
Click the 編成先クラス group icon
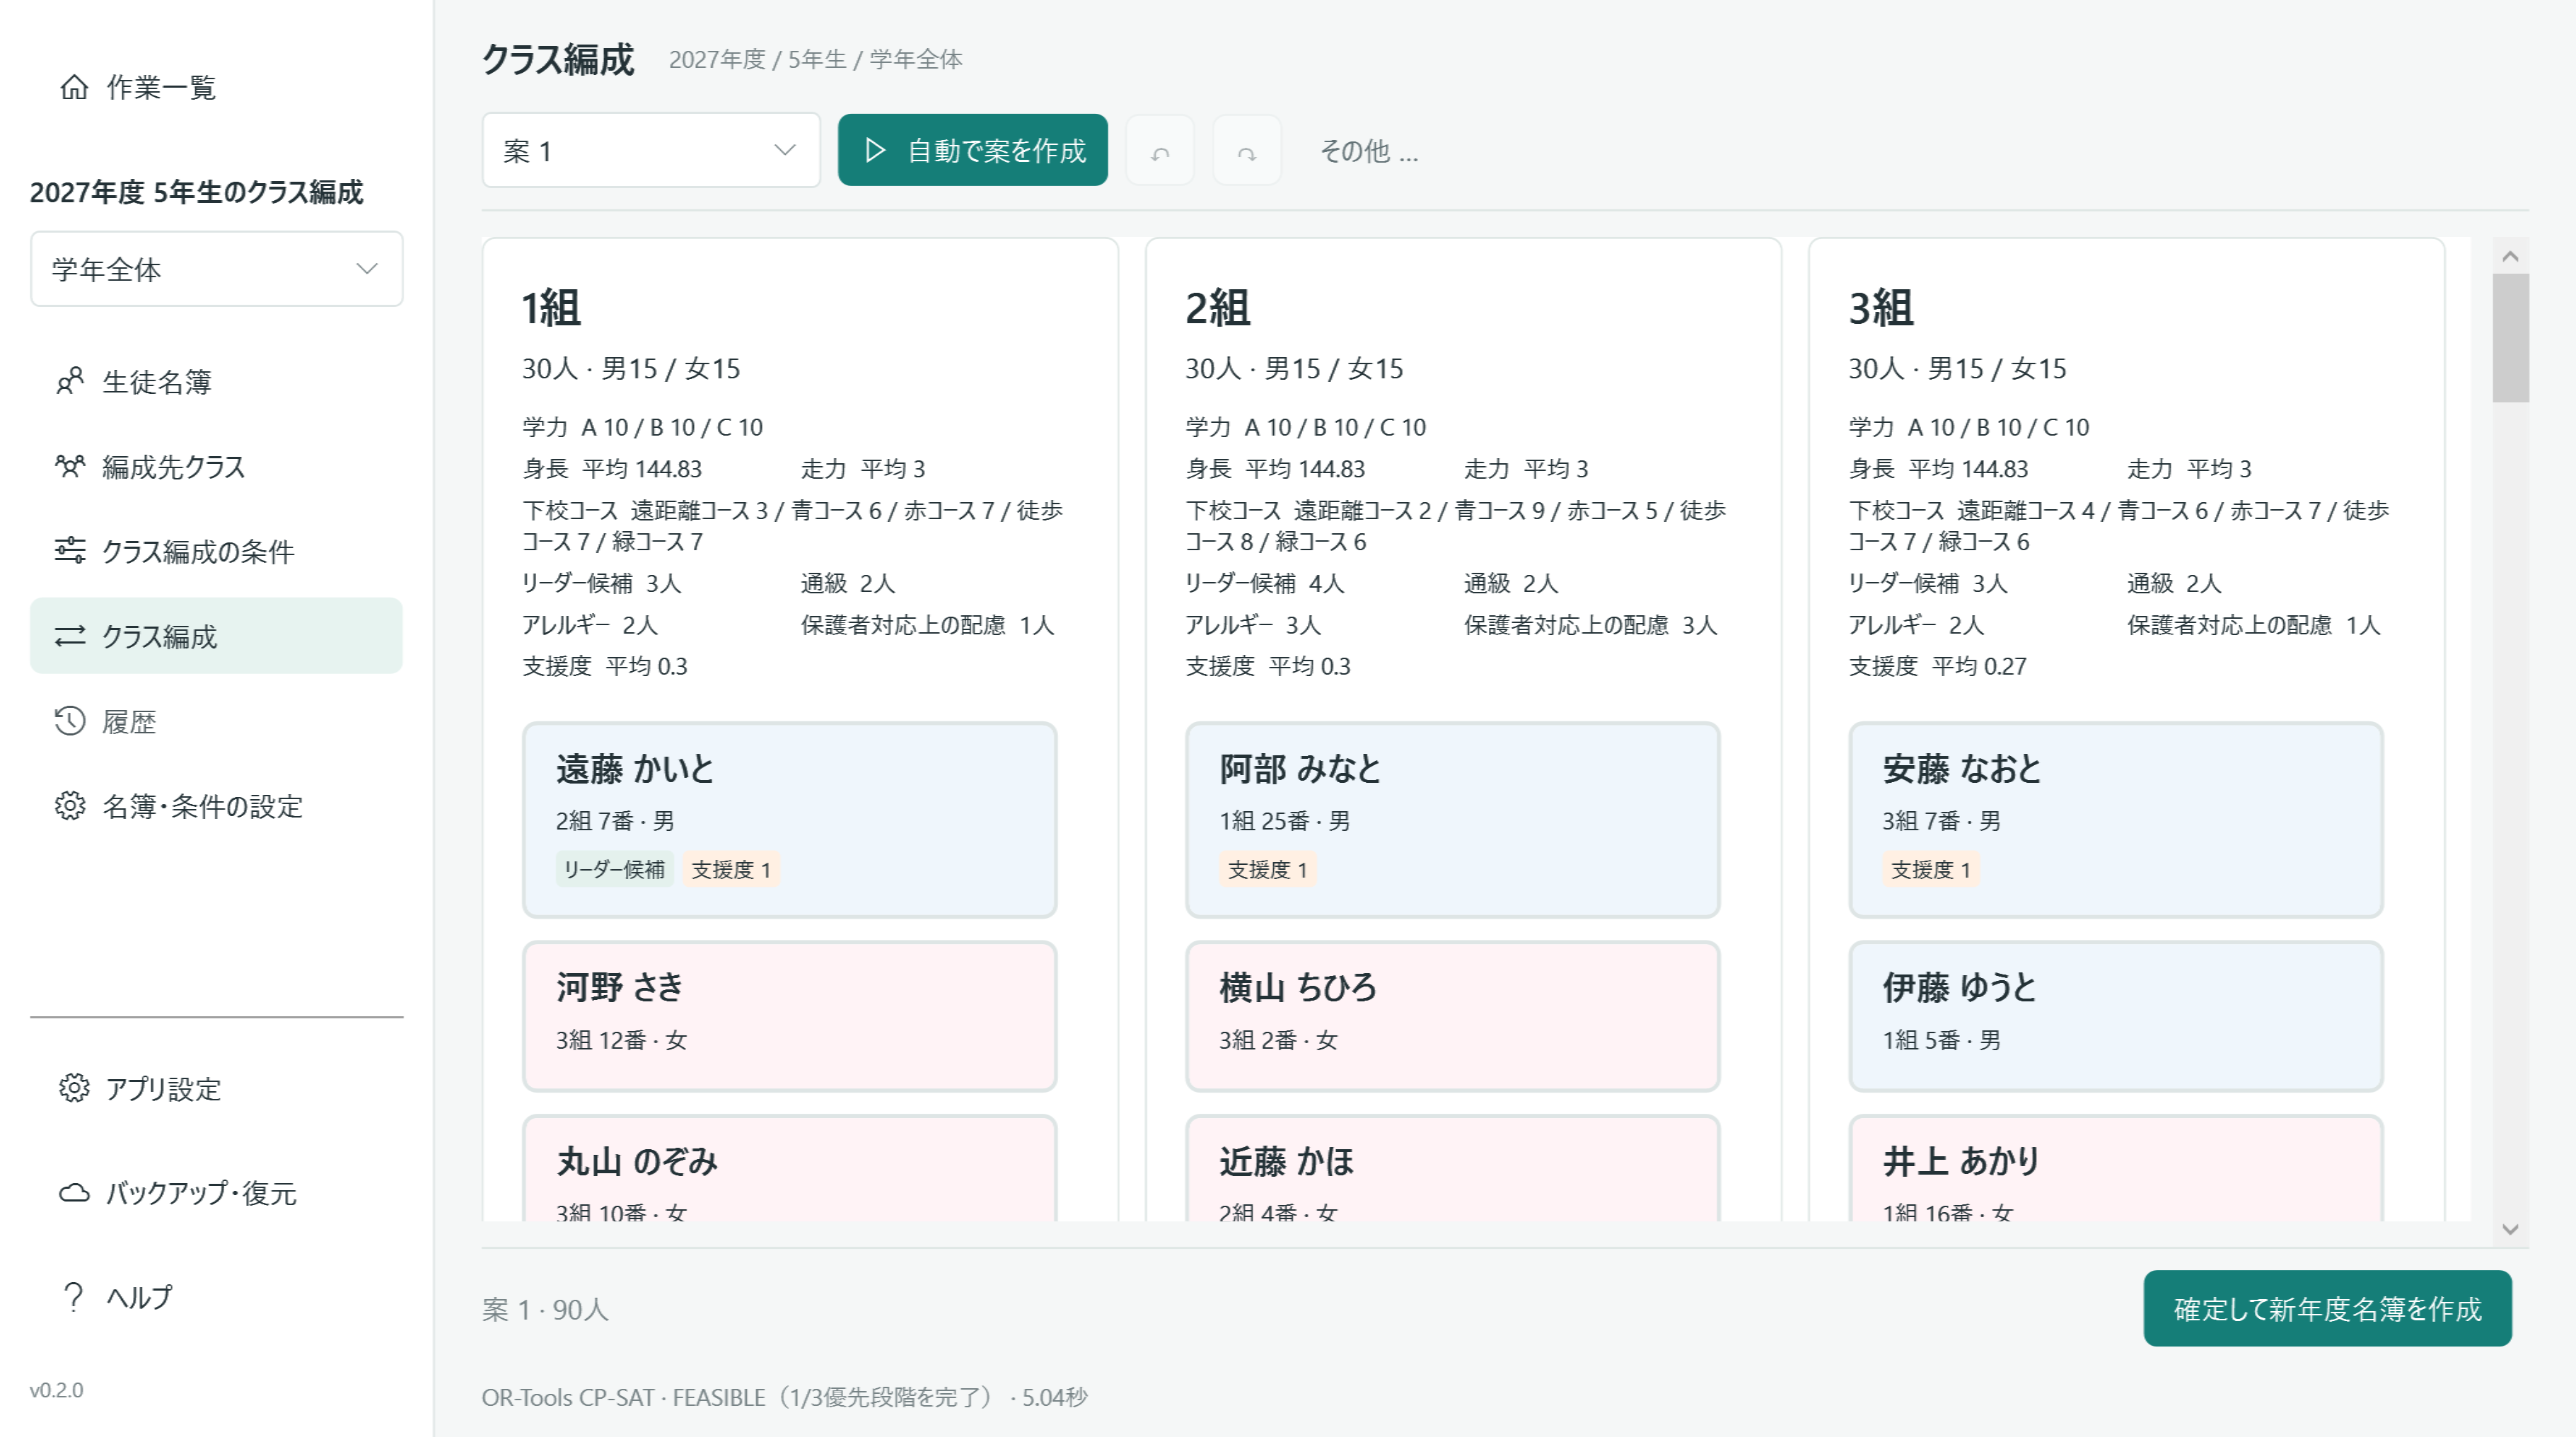(x=69, y=466)
